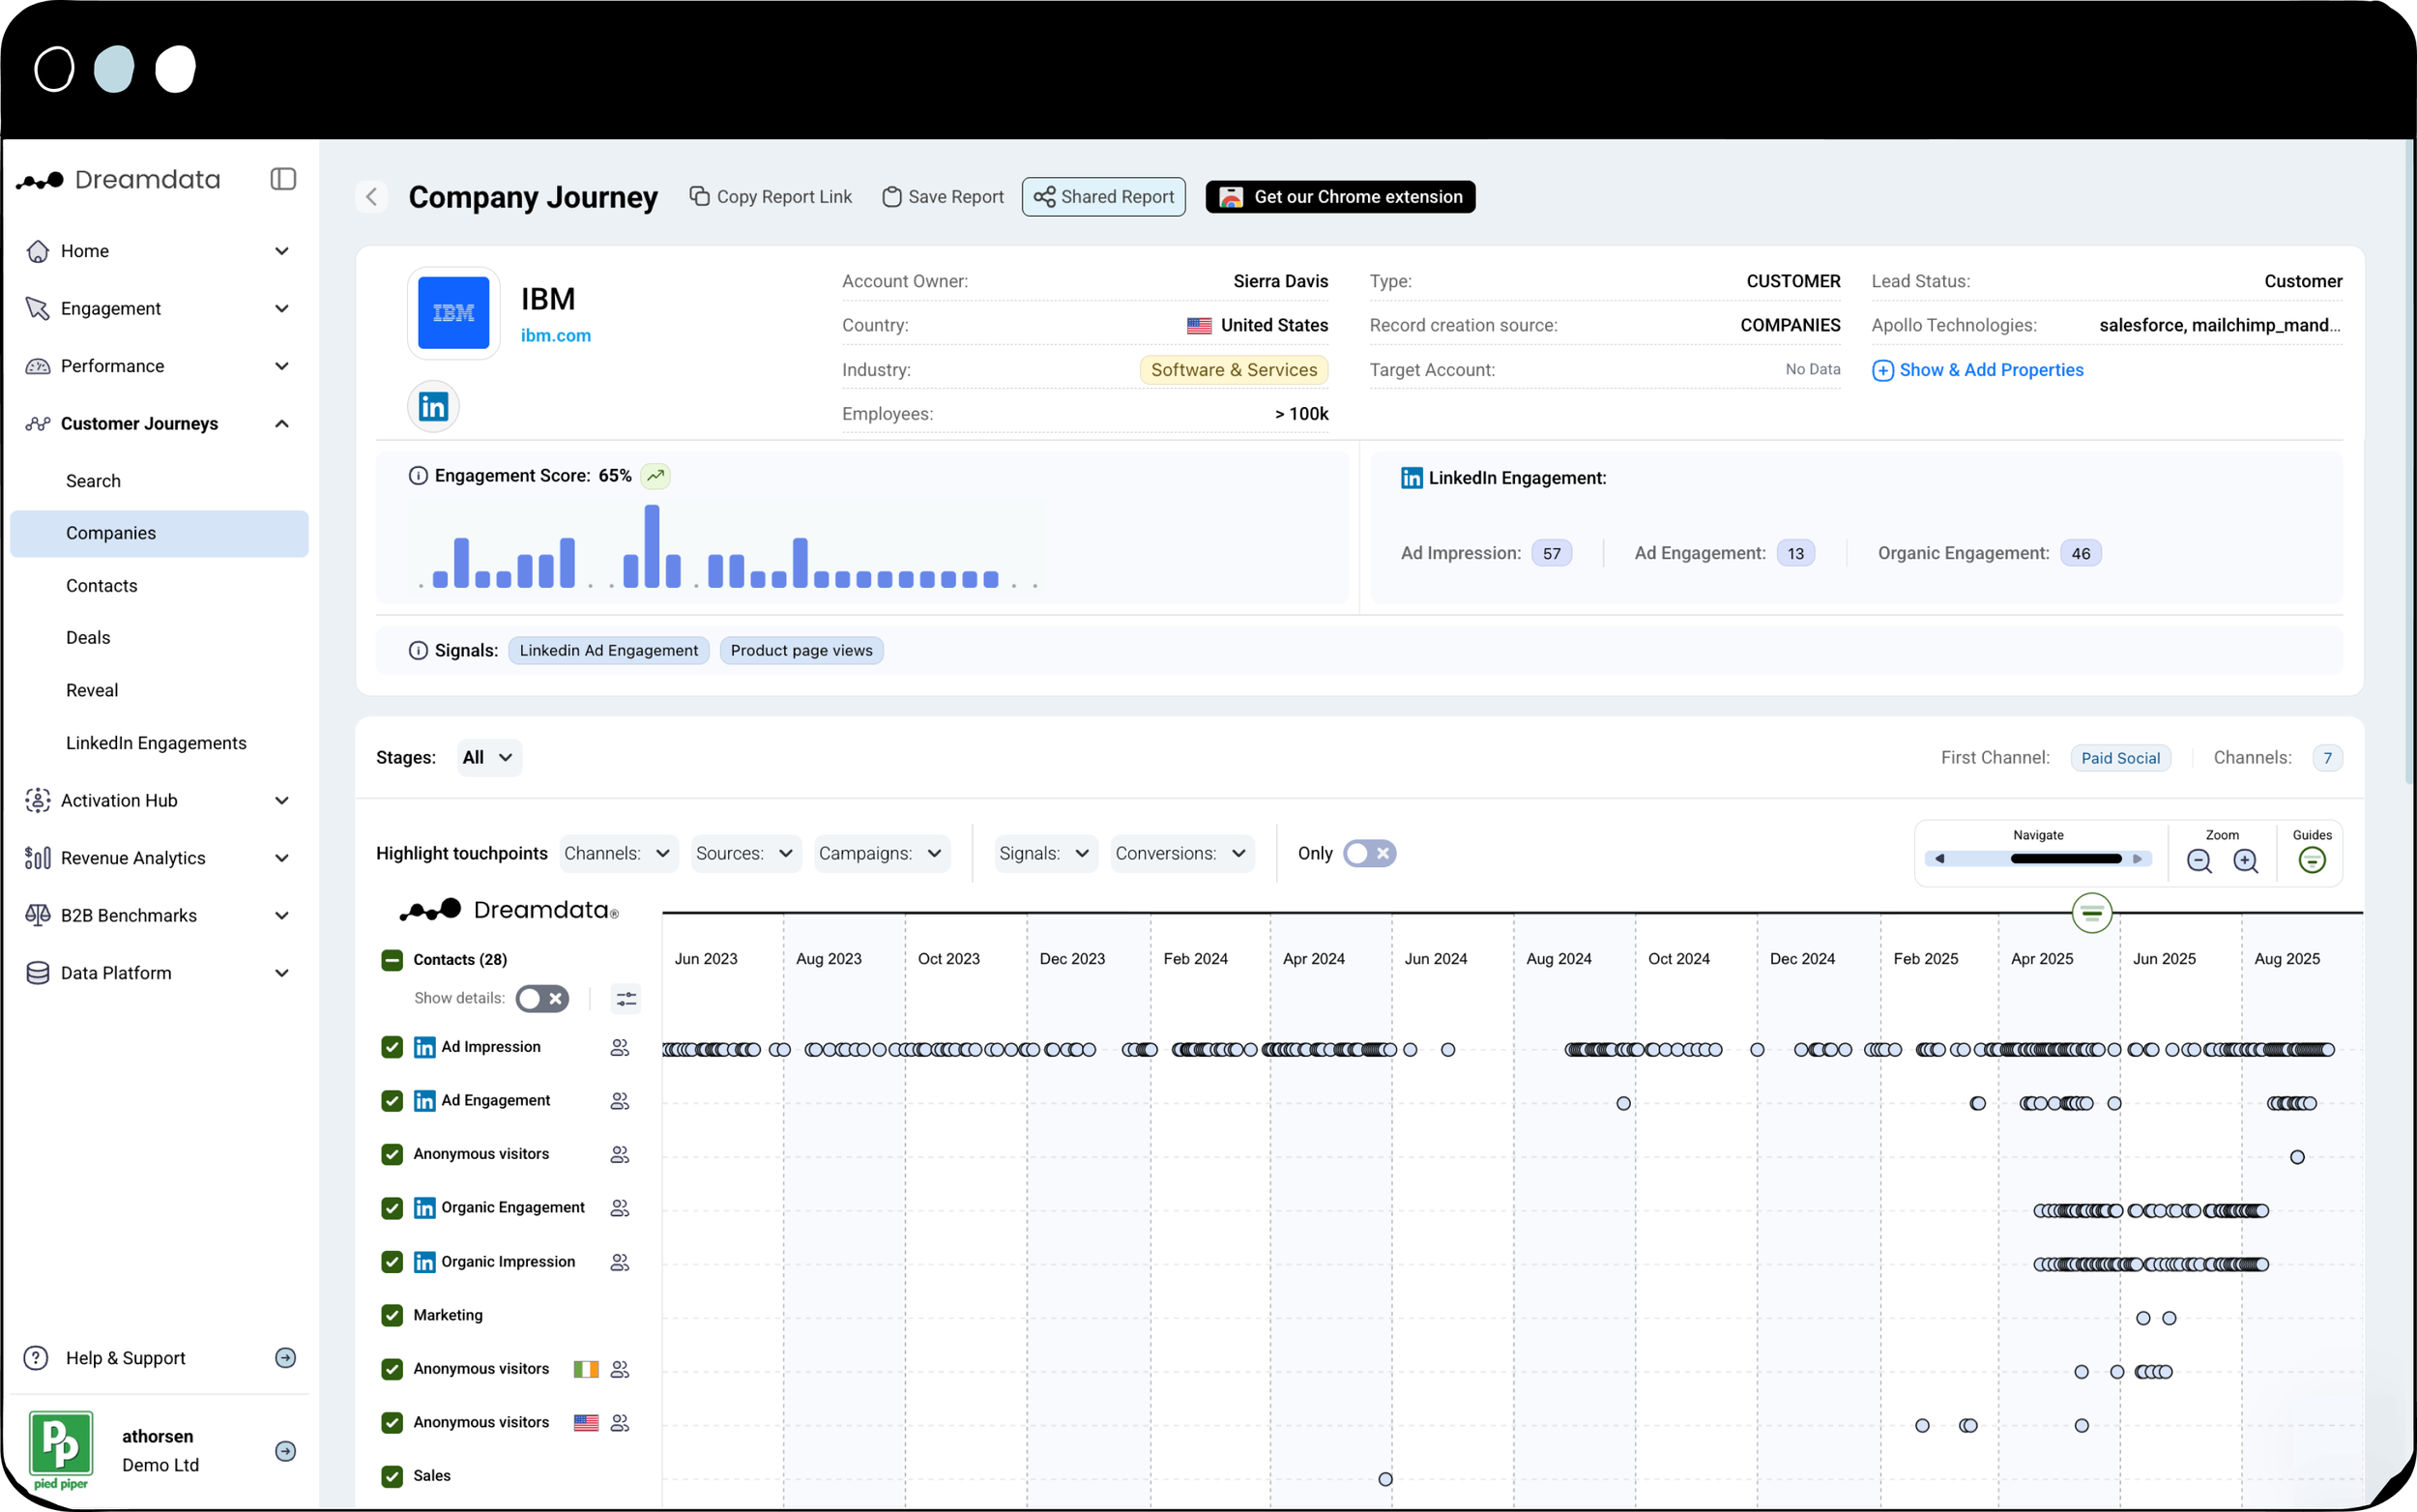This screenshot has height=1512, width=2417.
Task: Uncheck the Marketing row checkbox
Action: click(x=392, y=1315)
